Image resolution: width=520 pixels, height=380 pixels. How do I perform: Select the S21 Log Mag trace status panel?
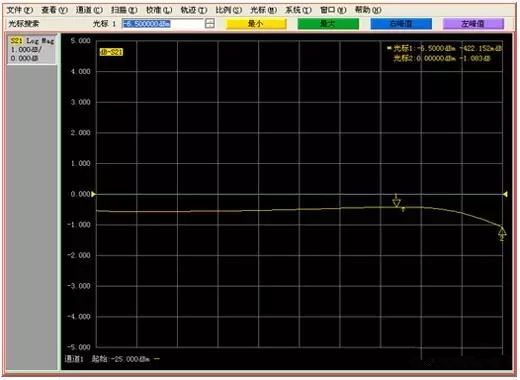click(x=32, y=49)
